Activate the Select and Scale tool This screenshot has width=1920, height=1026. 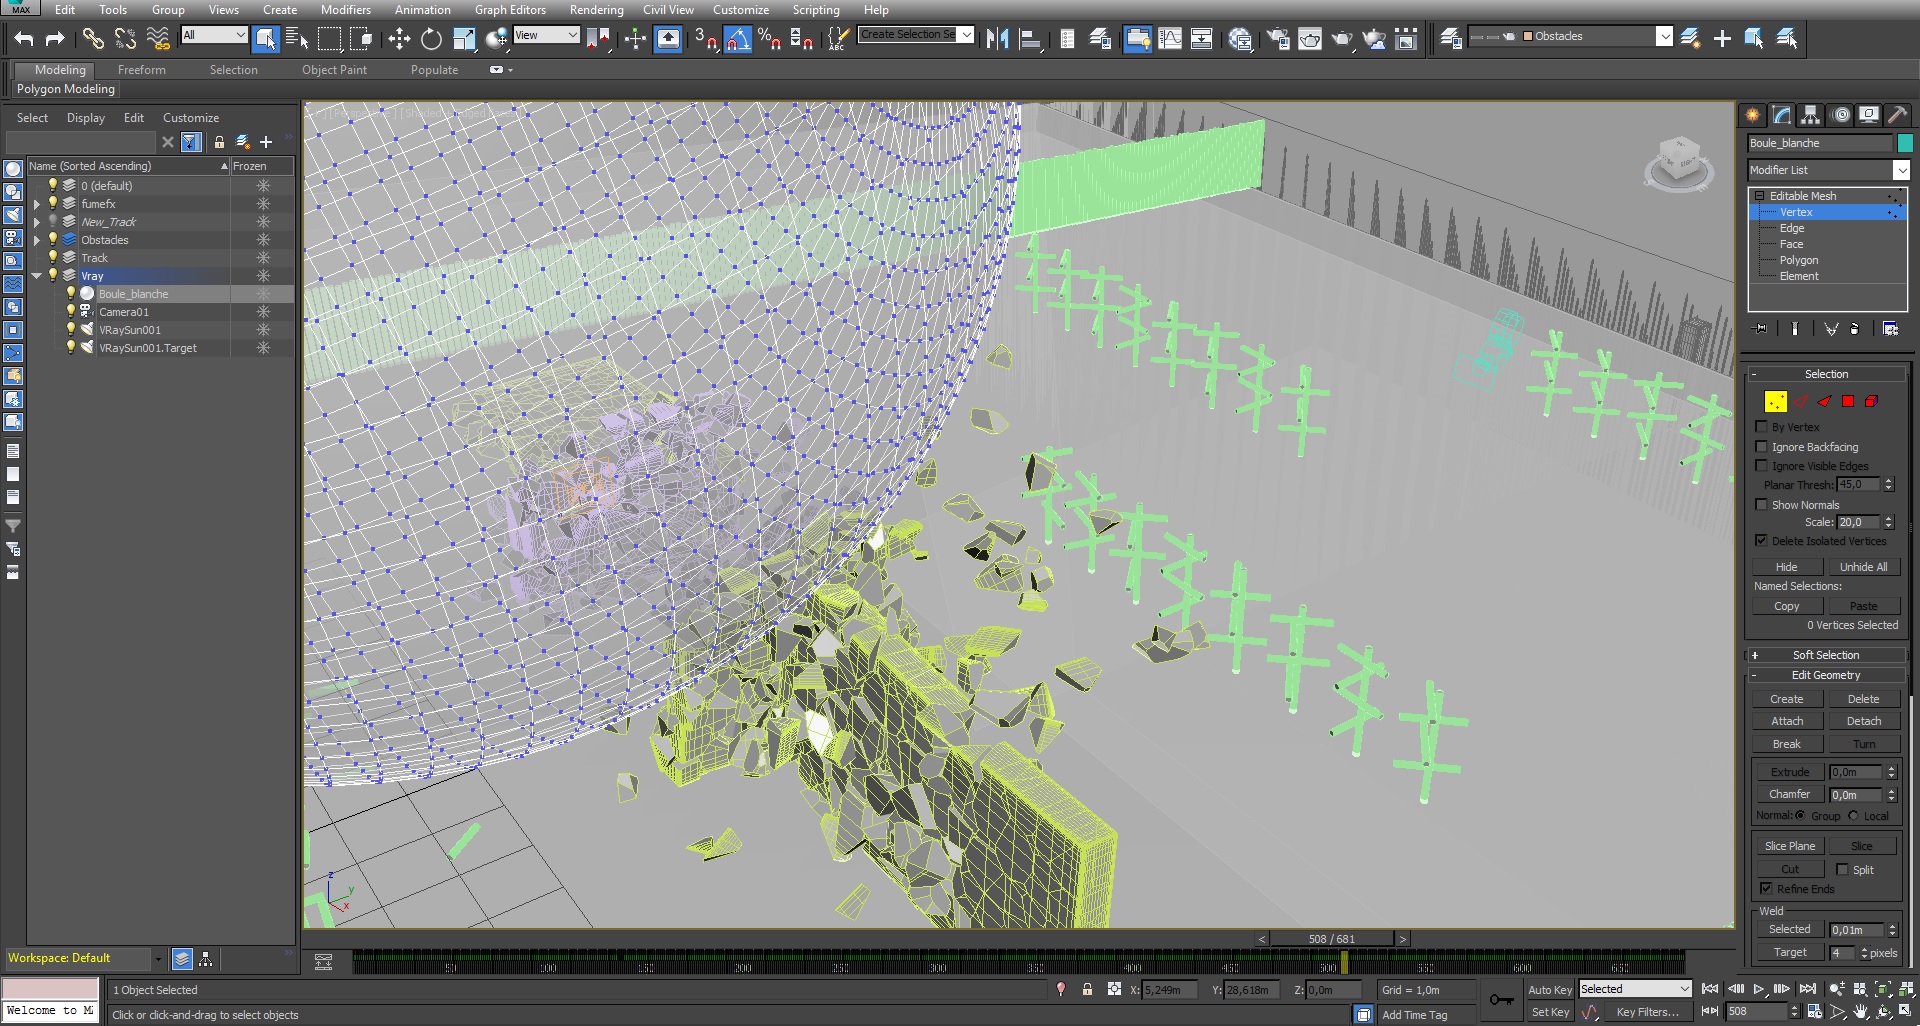[464, 39]
